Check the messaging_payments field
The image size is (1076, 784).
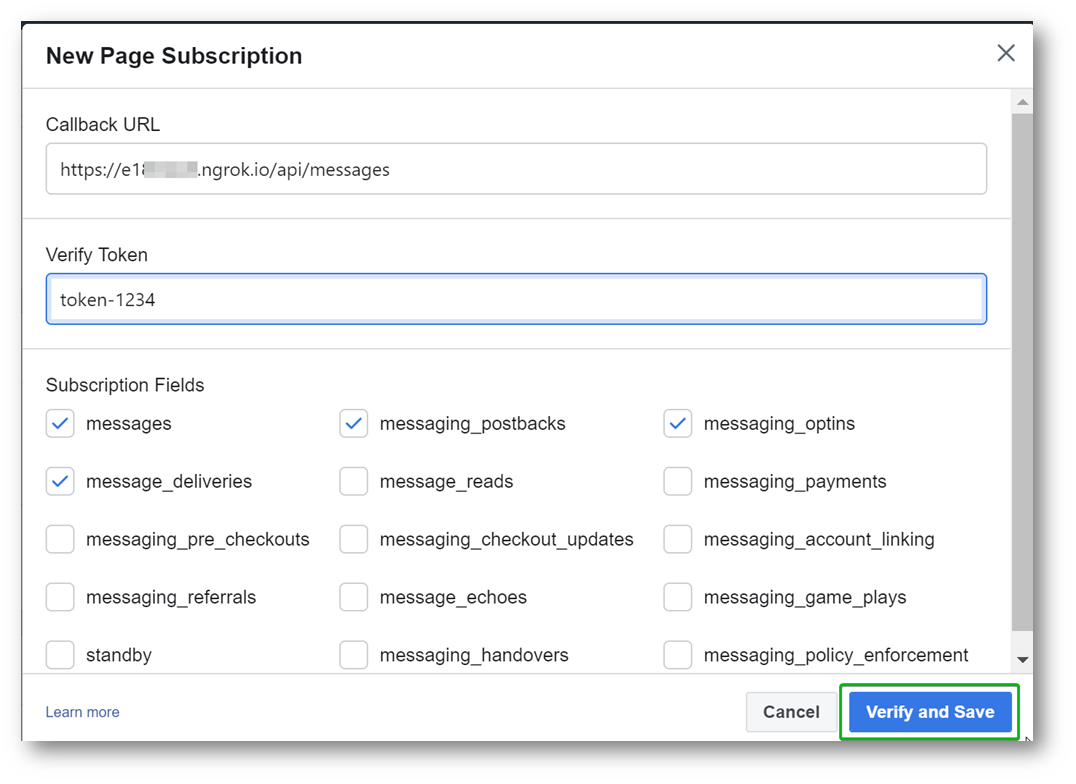click(x=678, y=482)
